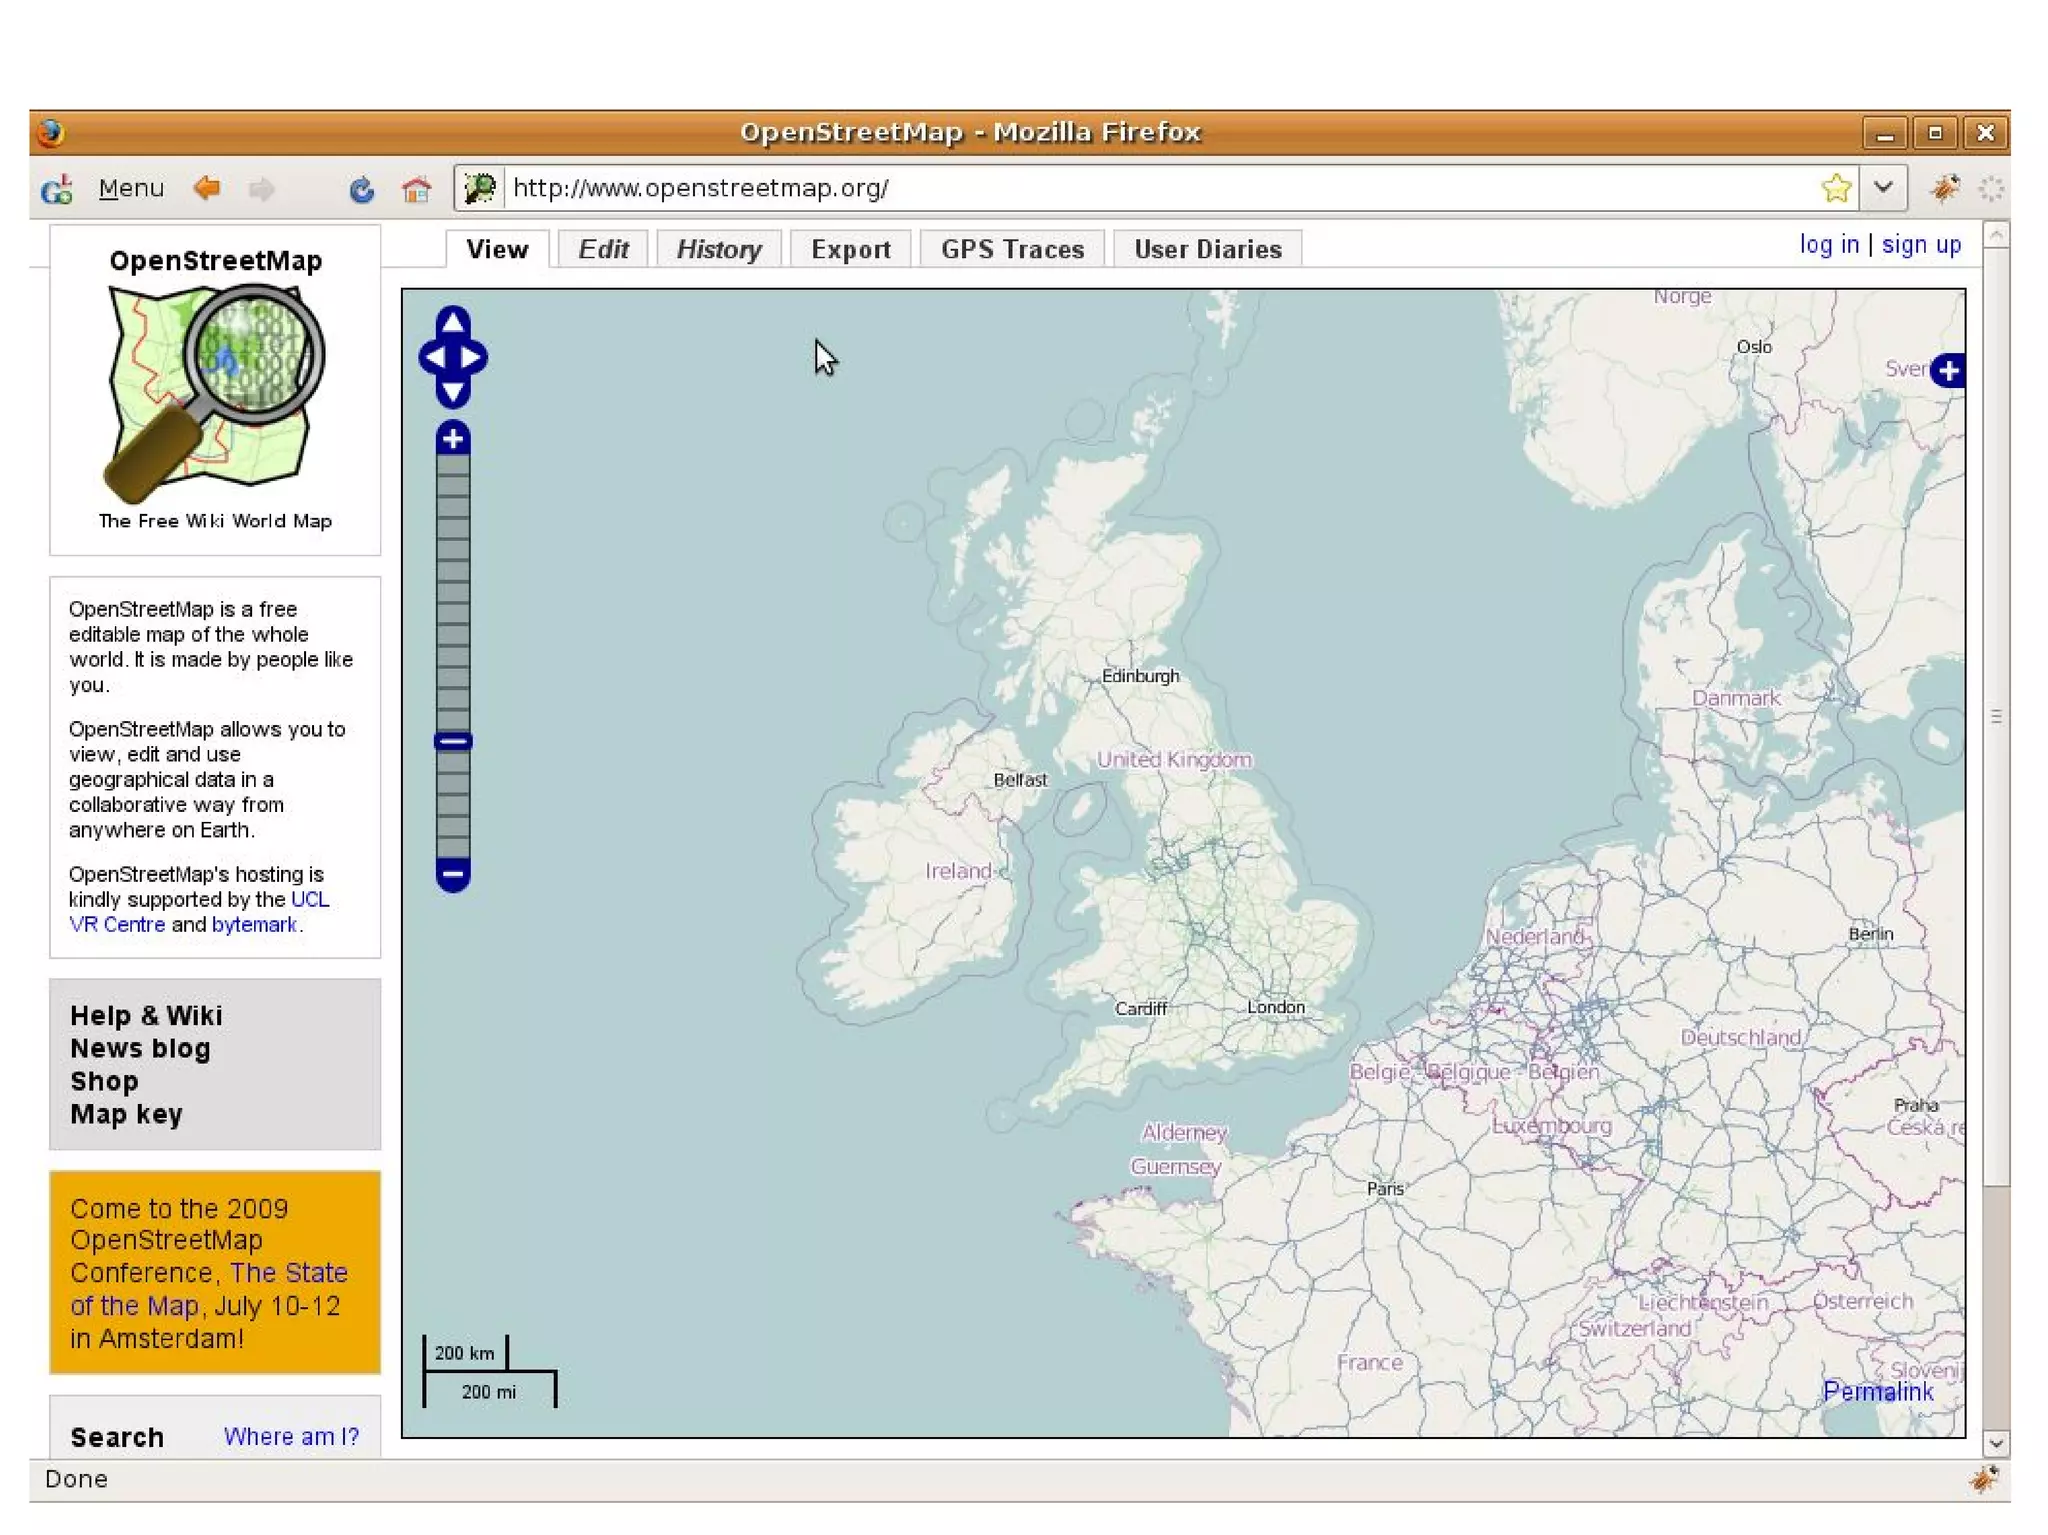Click the Cardiff label on the map
Screen dimensions: 2048x1535
[1141, 1009]
